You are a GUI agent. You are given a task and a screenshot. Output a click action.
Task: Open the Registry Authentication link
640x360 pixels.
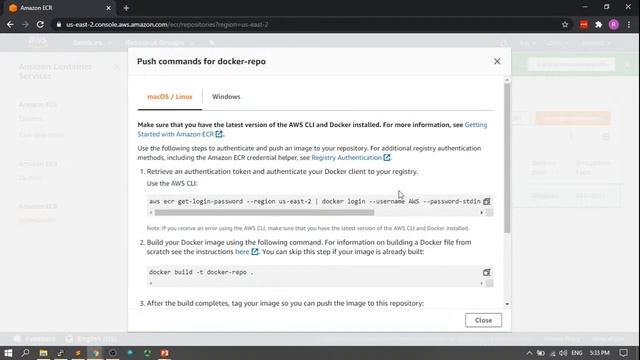[351, 158]
